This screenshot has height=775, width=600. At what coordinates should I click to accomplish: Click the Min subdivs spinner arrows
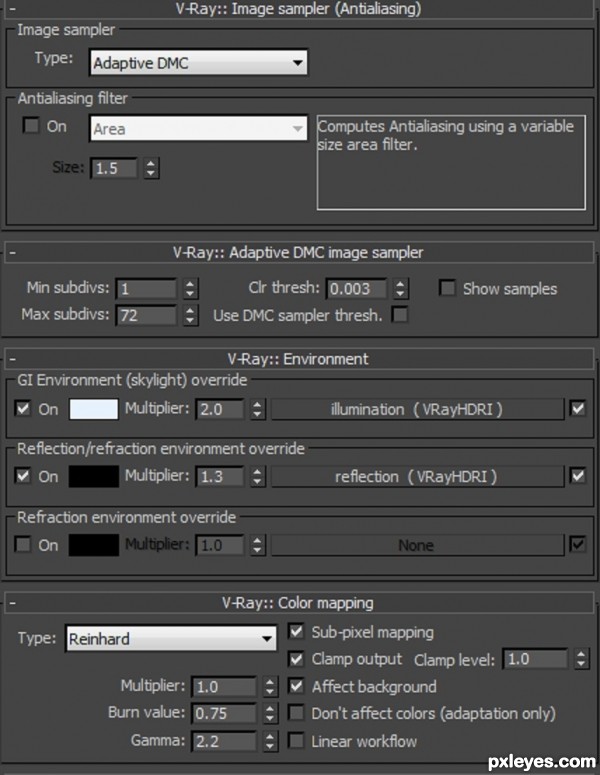tap(190, 289)
